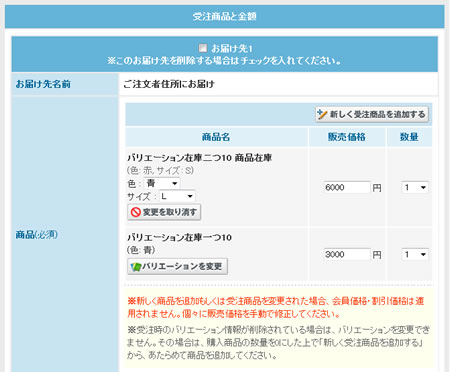Click the お届け先名前 label
The image size is (450, 372).
click(43, 84)
